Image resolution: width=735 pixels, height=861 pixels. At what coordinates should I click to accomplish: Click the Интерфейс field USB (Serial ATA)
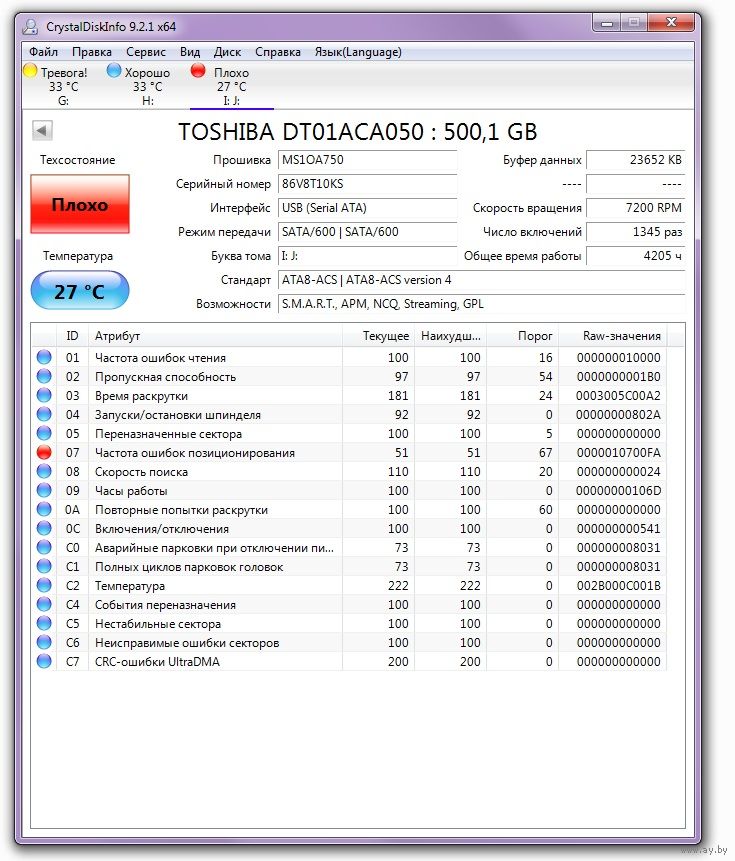point(367,208)
